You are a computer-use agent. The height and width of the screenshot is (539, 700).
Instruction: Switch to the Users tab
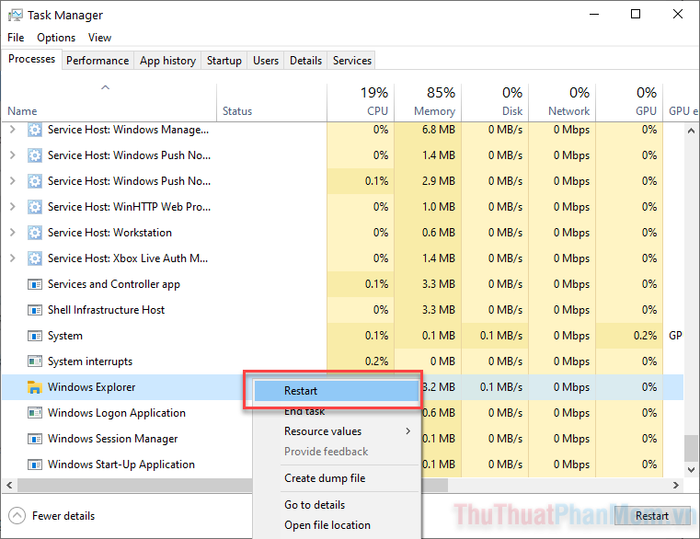[x=266, y=60]
